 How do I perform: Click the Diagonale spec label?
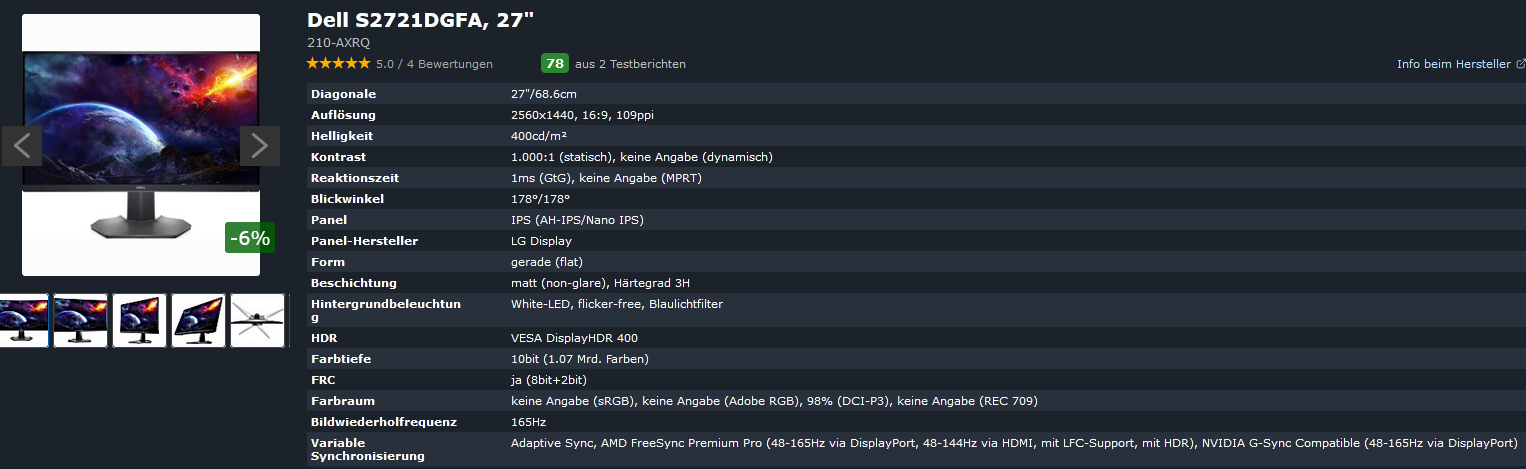coord(343,94)
